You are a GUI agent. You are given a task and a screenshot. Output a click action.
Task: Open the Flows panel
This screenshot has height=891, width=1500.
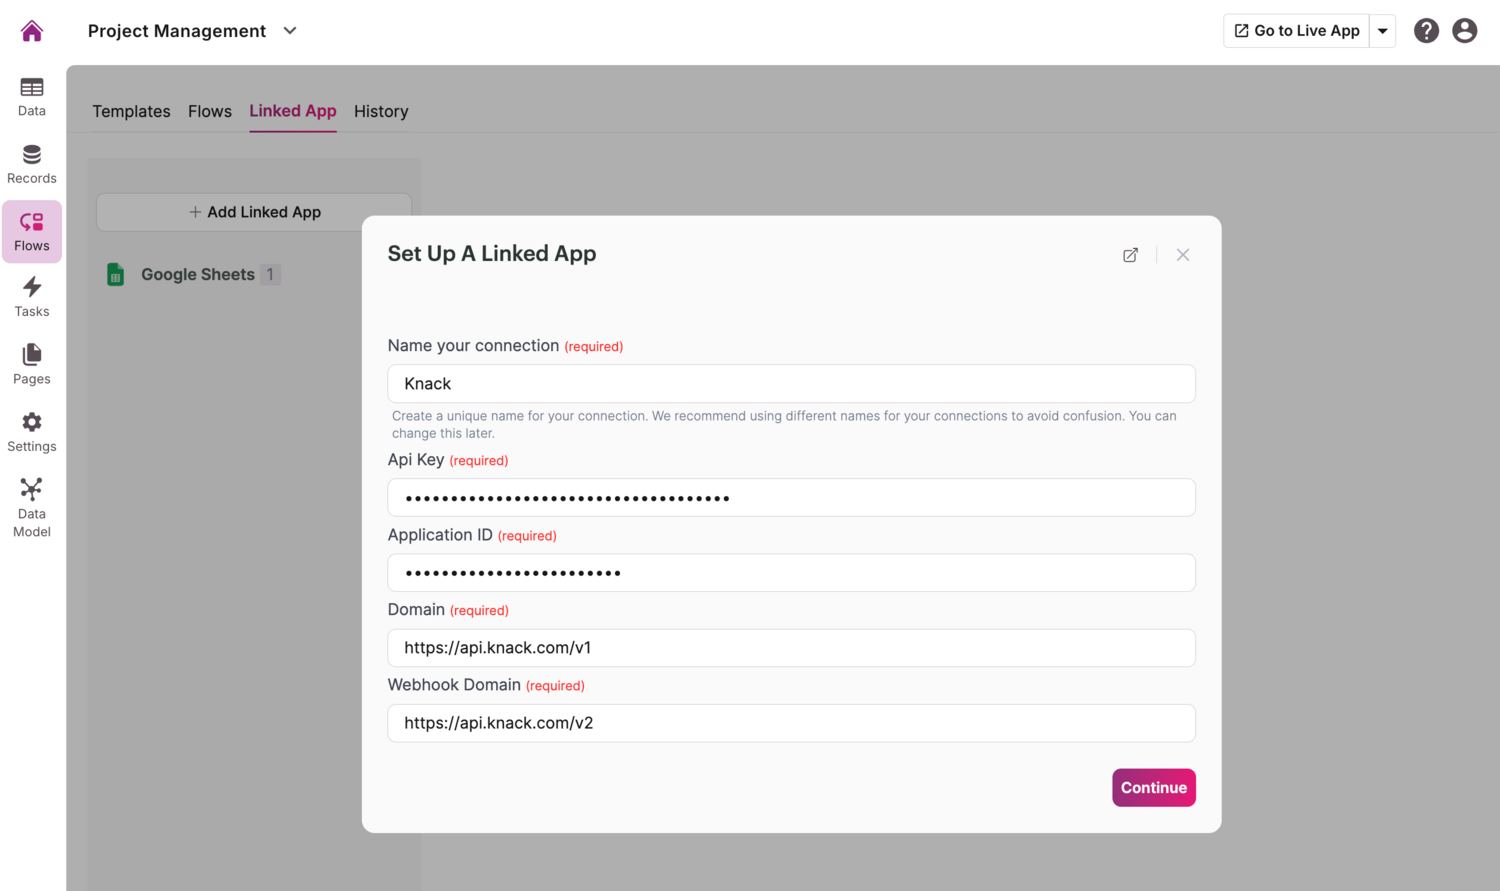31,230
